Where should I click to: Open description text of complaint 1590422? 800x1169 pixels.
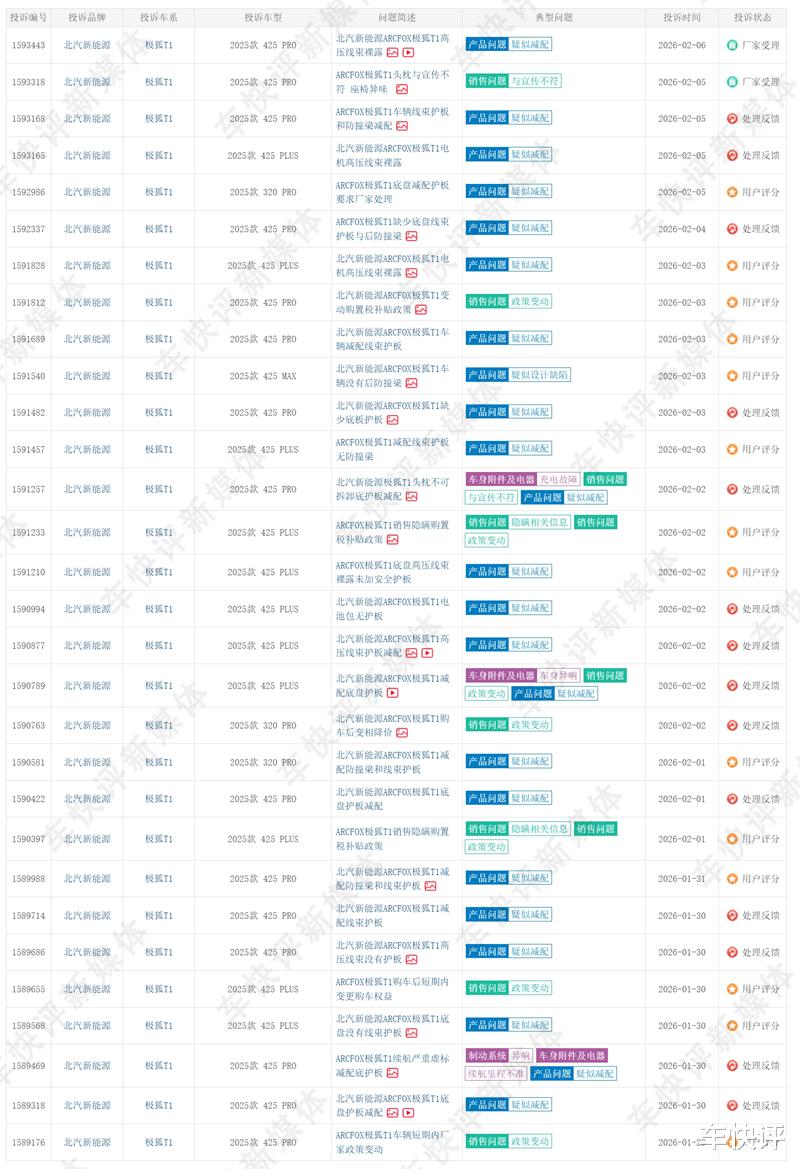pos(392,799)
